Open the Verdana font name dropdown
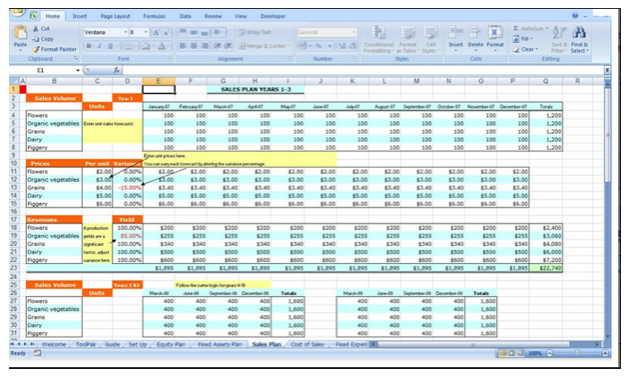This screenshot has height=376, width=629. click(x=125, y=32)
